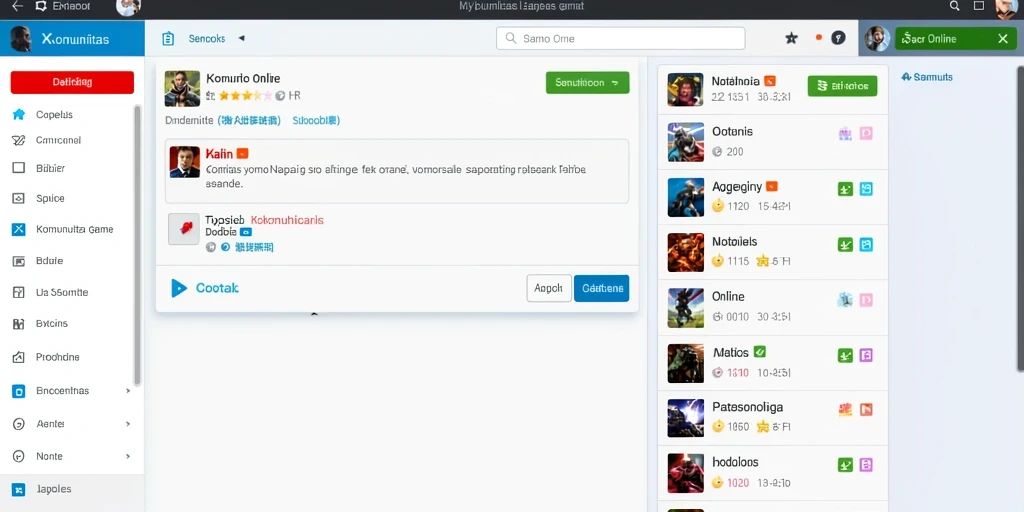
Task: Select the Bxtcins sidebar icon
Action: (x=19, y=323)
